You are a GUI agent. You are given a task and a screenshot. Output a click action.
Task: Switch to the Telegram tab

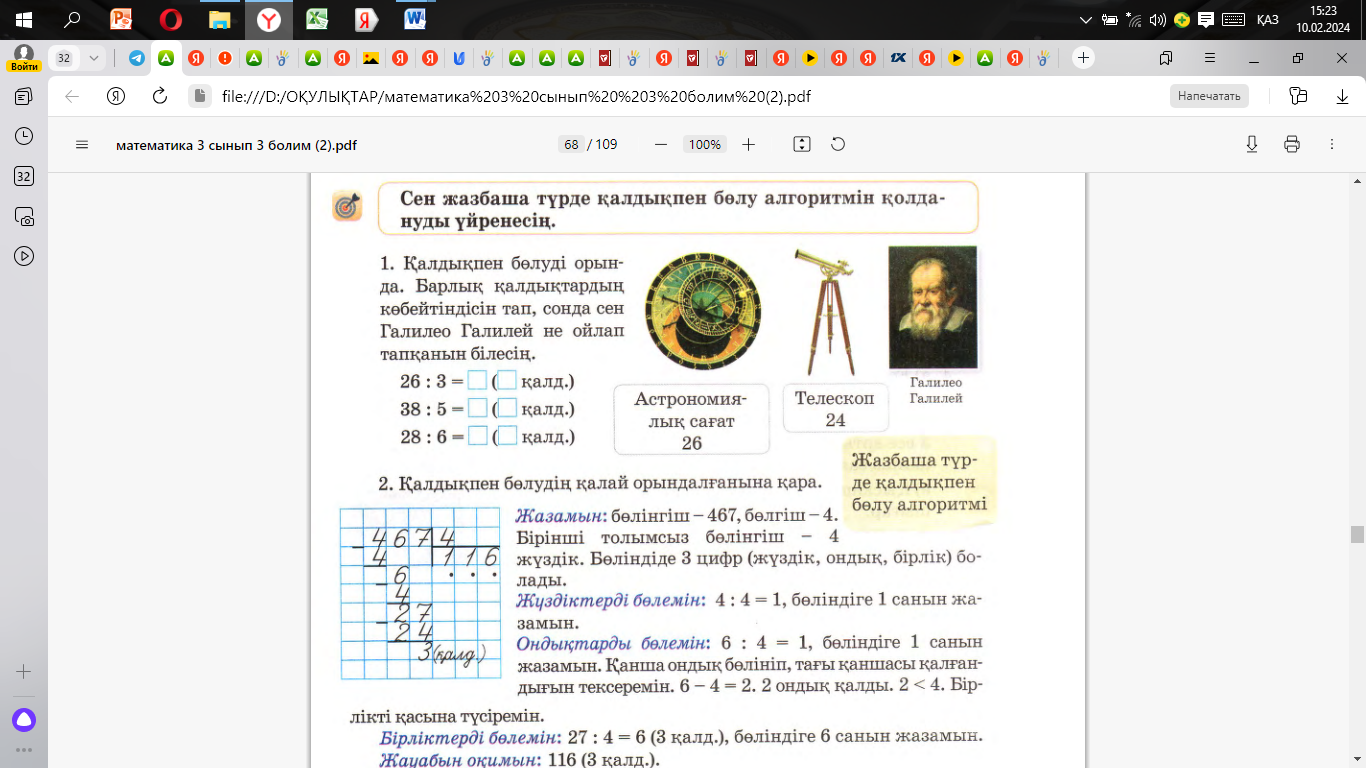click(x=137, y=58)
